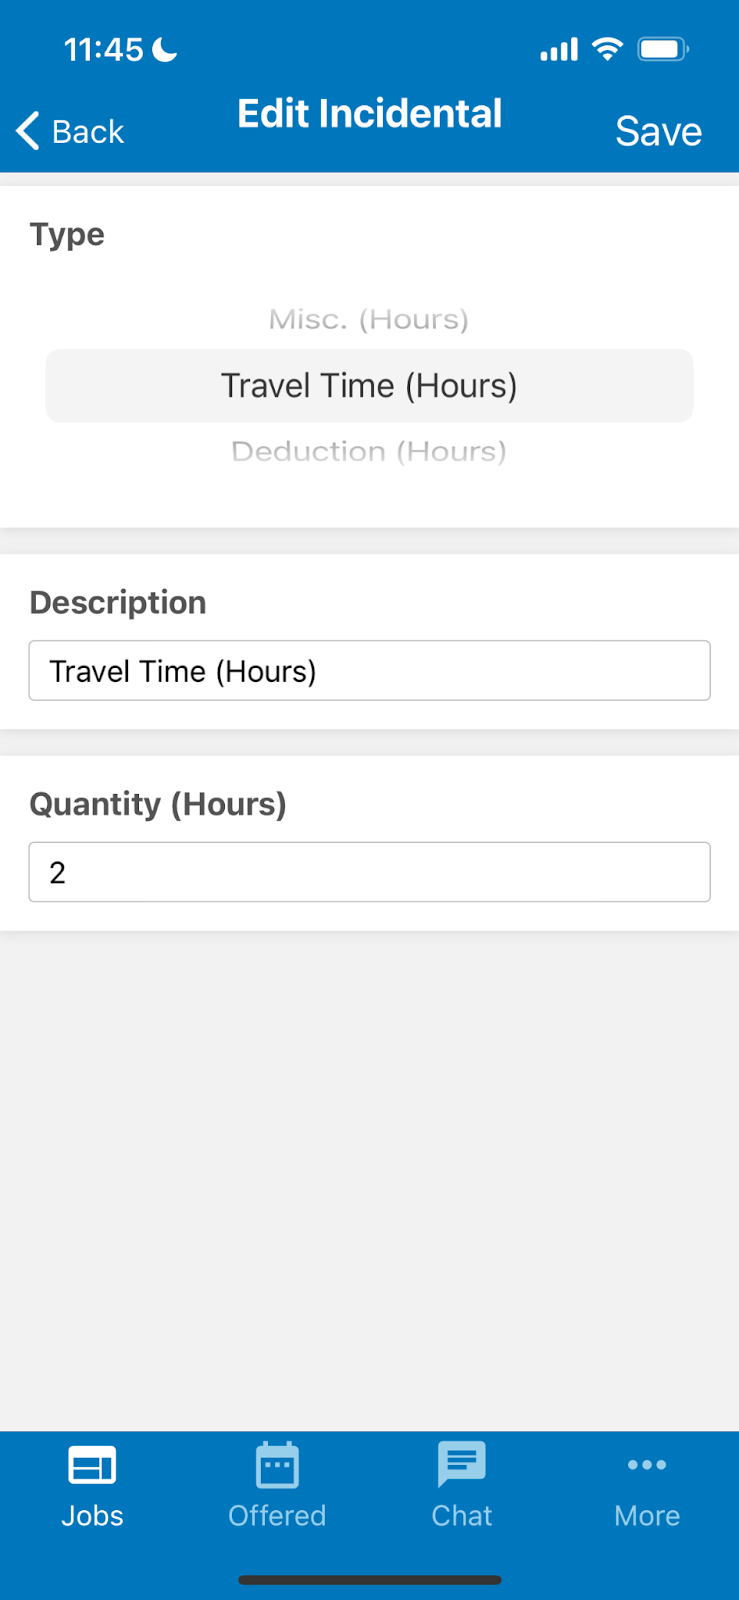Tap the Back text link
Viewport: 739px width, 1600px height.
coord(88,132)
